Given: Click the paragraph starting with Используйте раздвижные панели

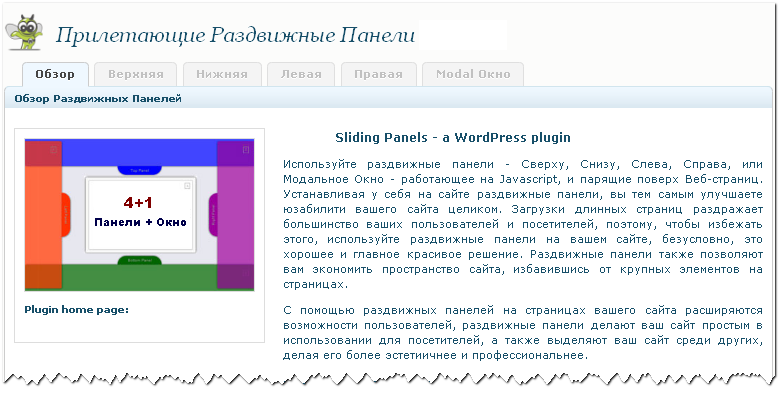Looking at the screenshot, I should (522, 224).
